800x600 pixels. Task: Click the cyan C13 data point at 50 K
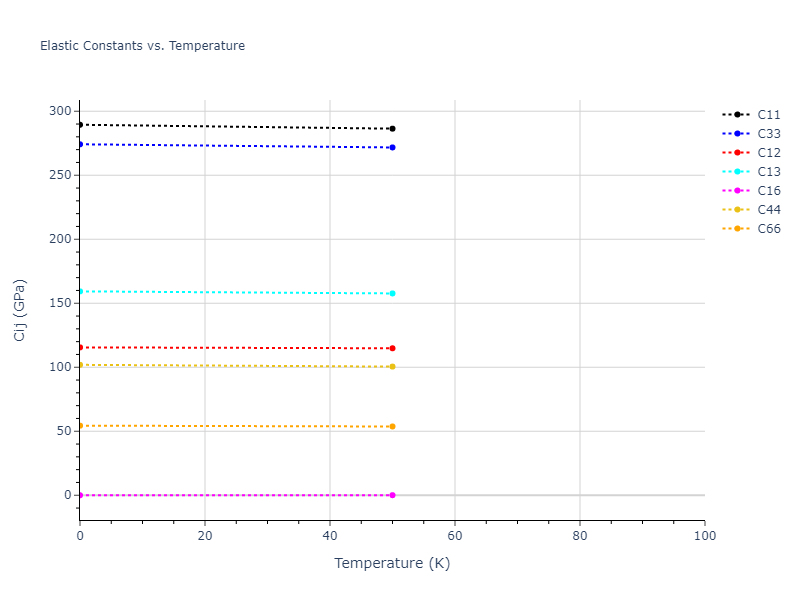(x=392, y=294)
